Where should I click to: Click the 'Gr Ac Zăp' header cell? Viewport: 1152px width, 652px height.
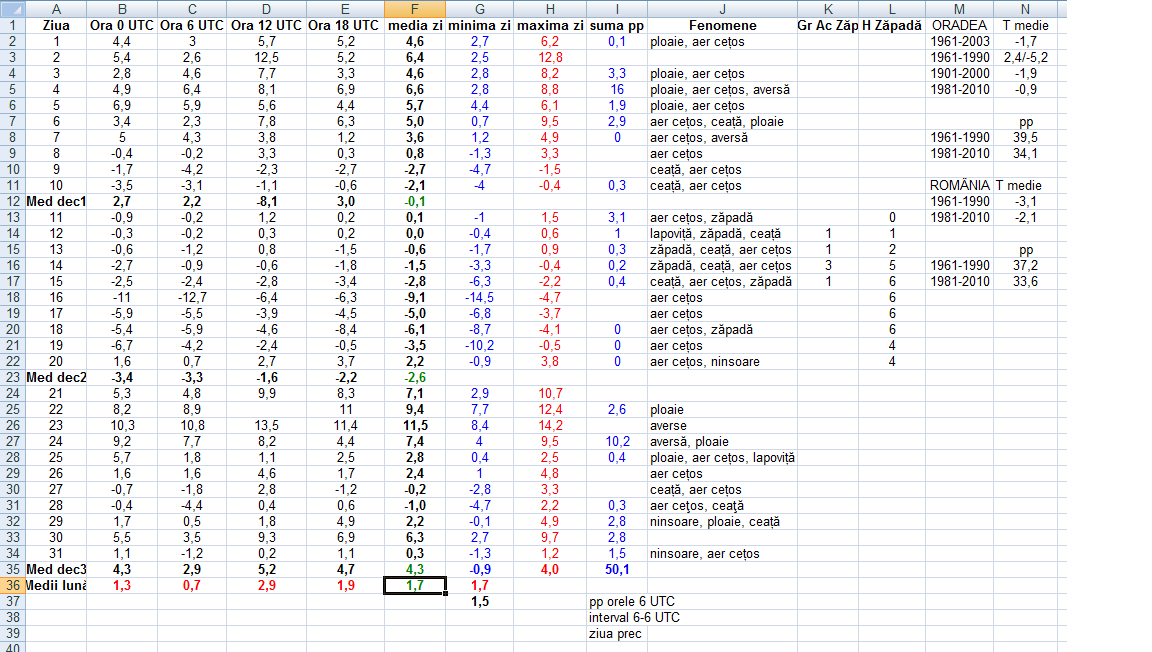pos(828,26)
